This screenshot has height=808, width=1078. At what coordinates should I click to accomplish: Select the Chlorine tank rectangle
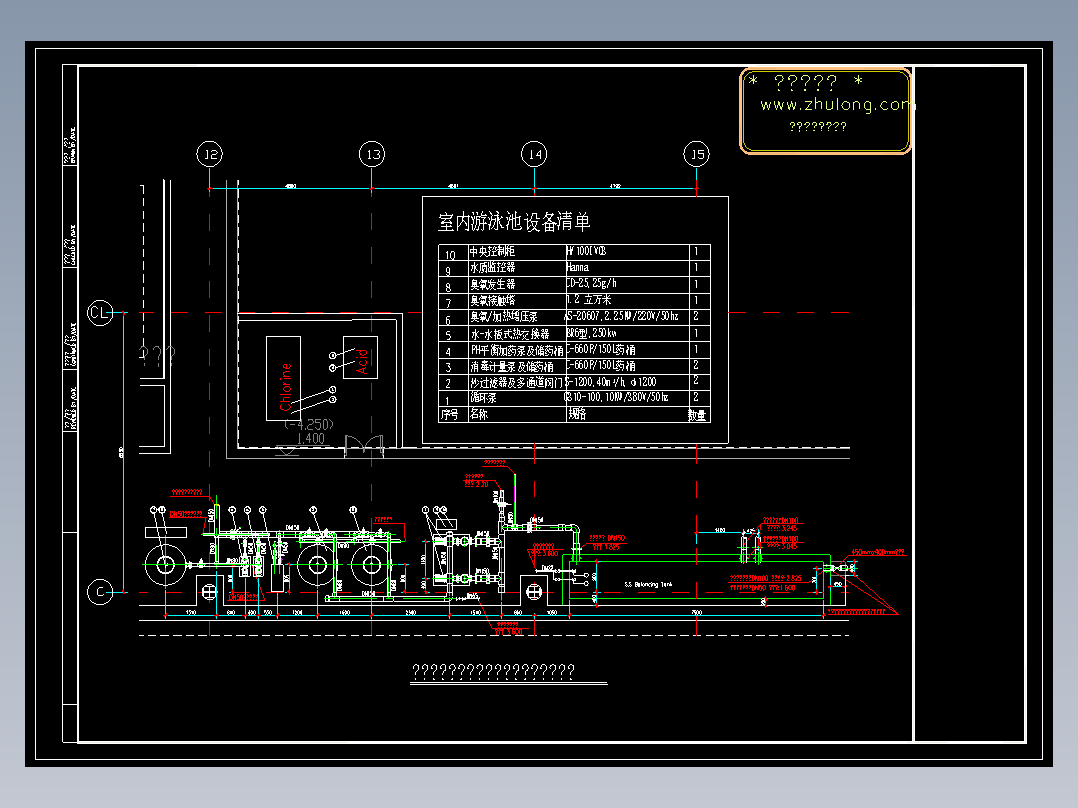click(x=283, y=378)
